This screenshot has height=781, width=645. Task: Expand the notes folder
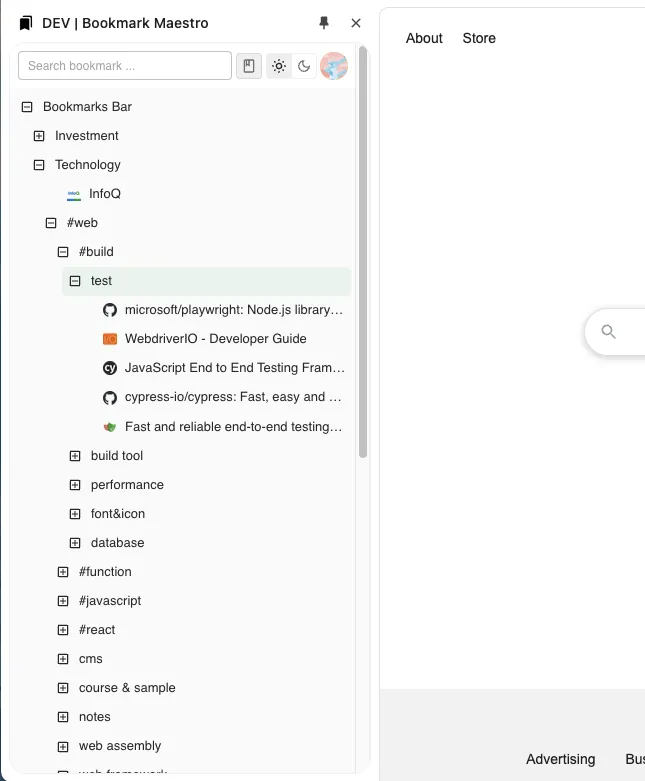tap(63, 717)
